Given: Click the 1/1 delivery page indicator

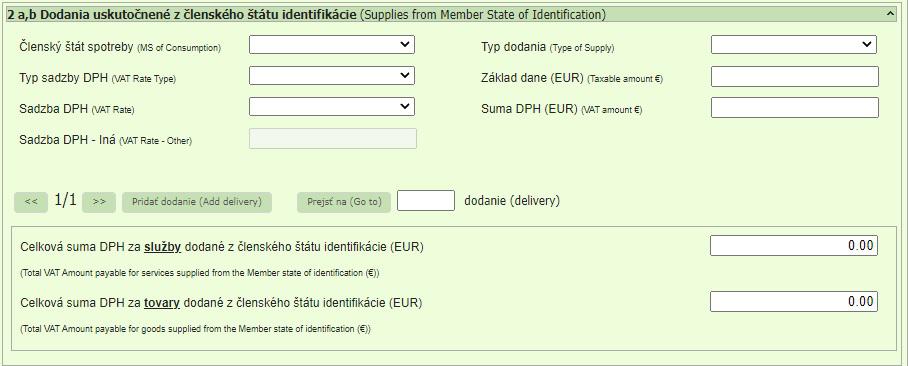Looking at the screenshot, I should (x=65, y=200).
